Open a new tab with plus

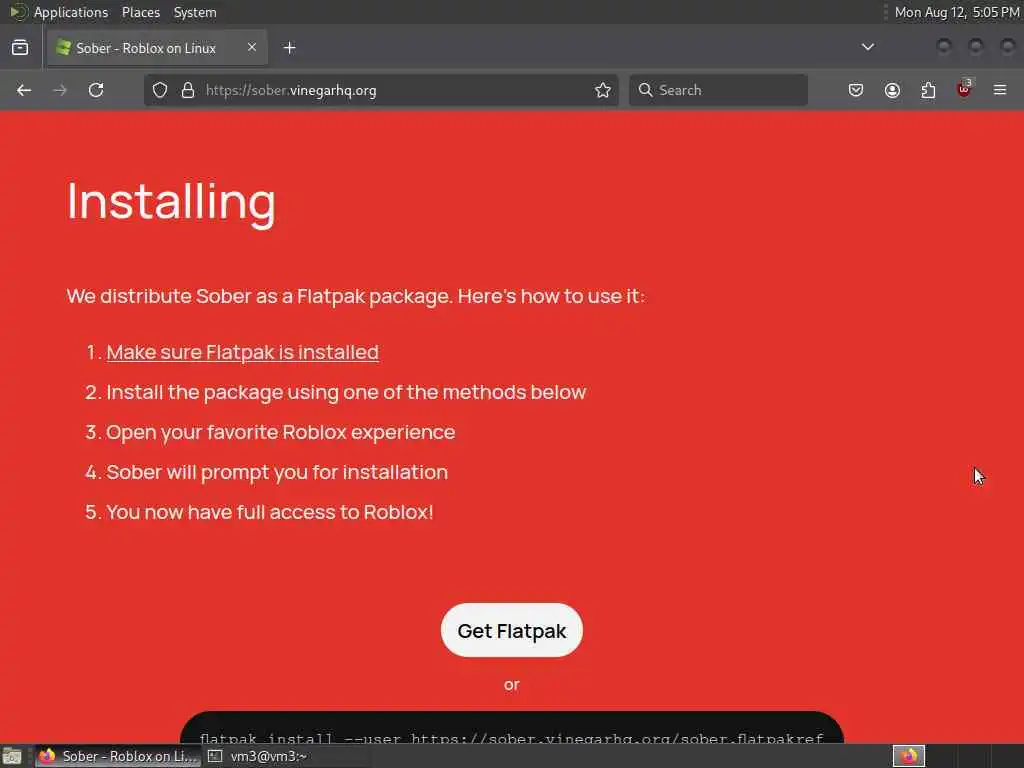[290, 48]
